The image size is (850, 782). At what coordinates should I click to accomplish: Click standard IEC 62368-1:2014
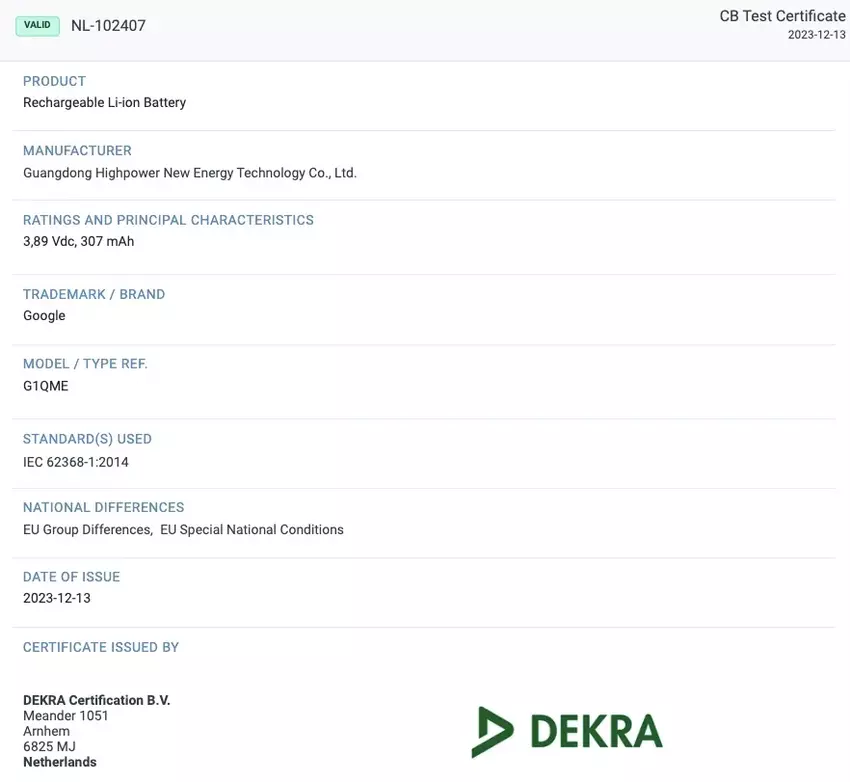click(x=76, y=462)
